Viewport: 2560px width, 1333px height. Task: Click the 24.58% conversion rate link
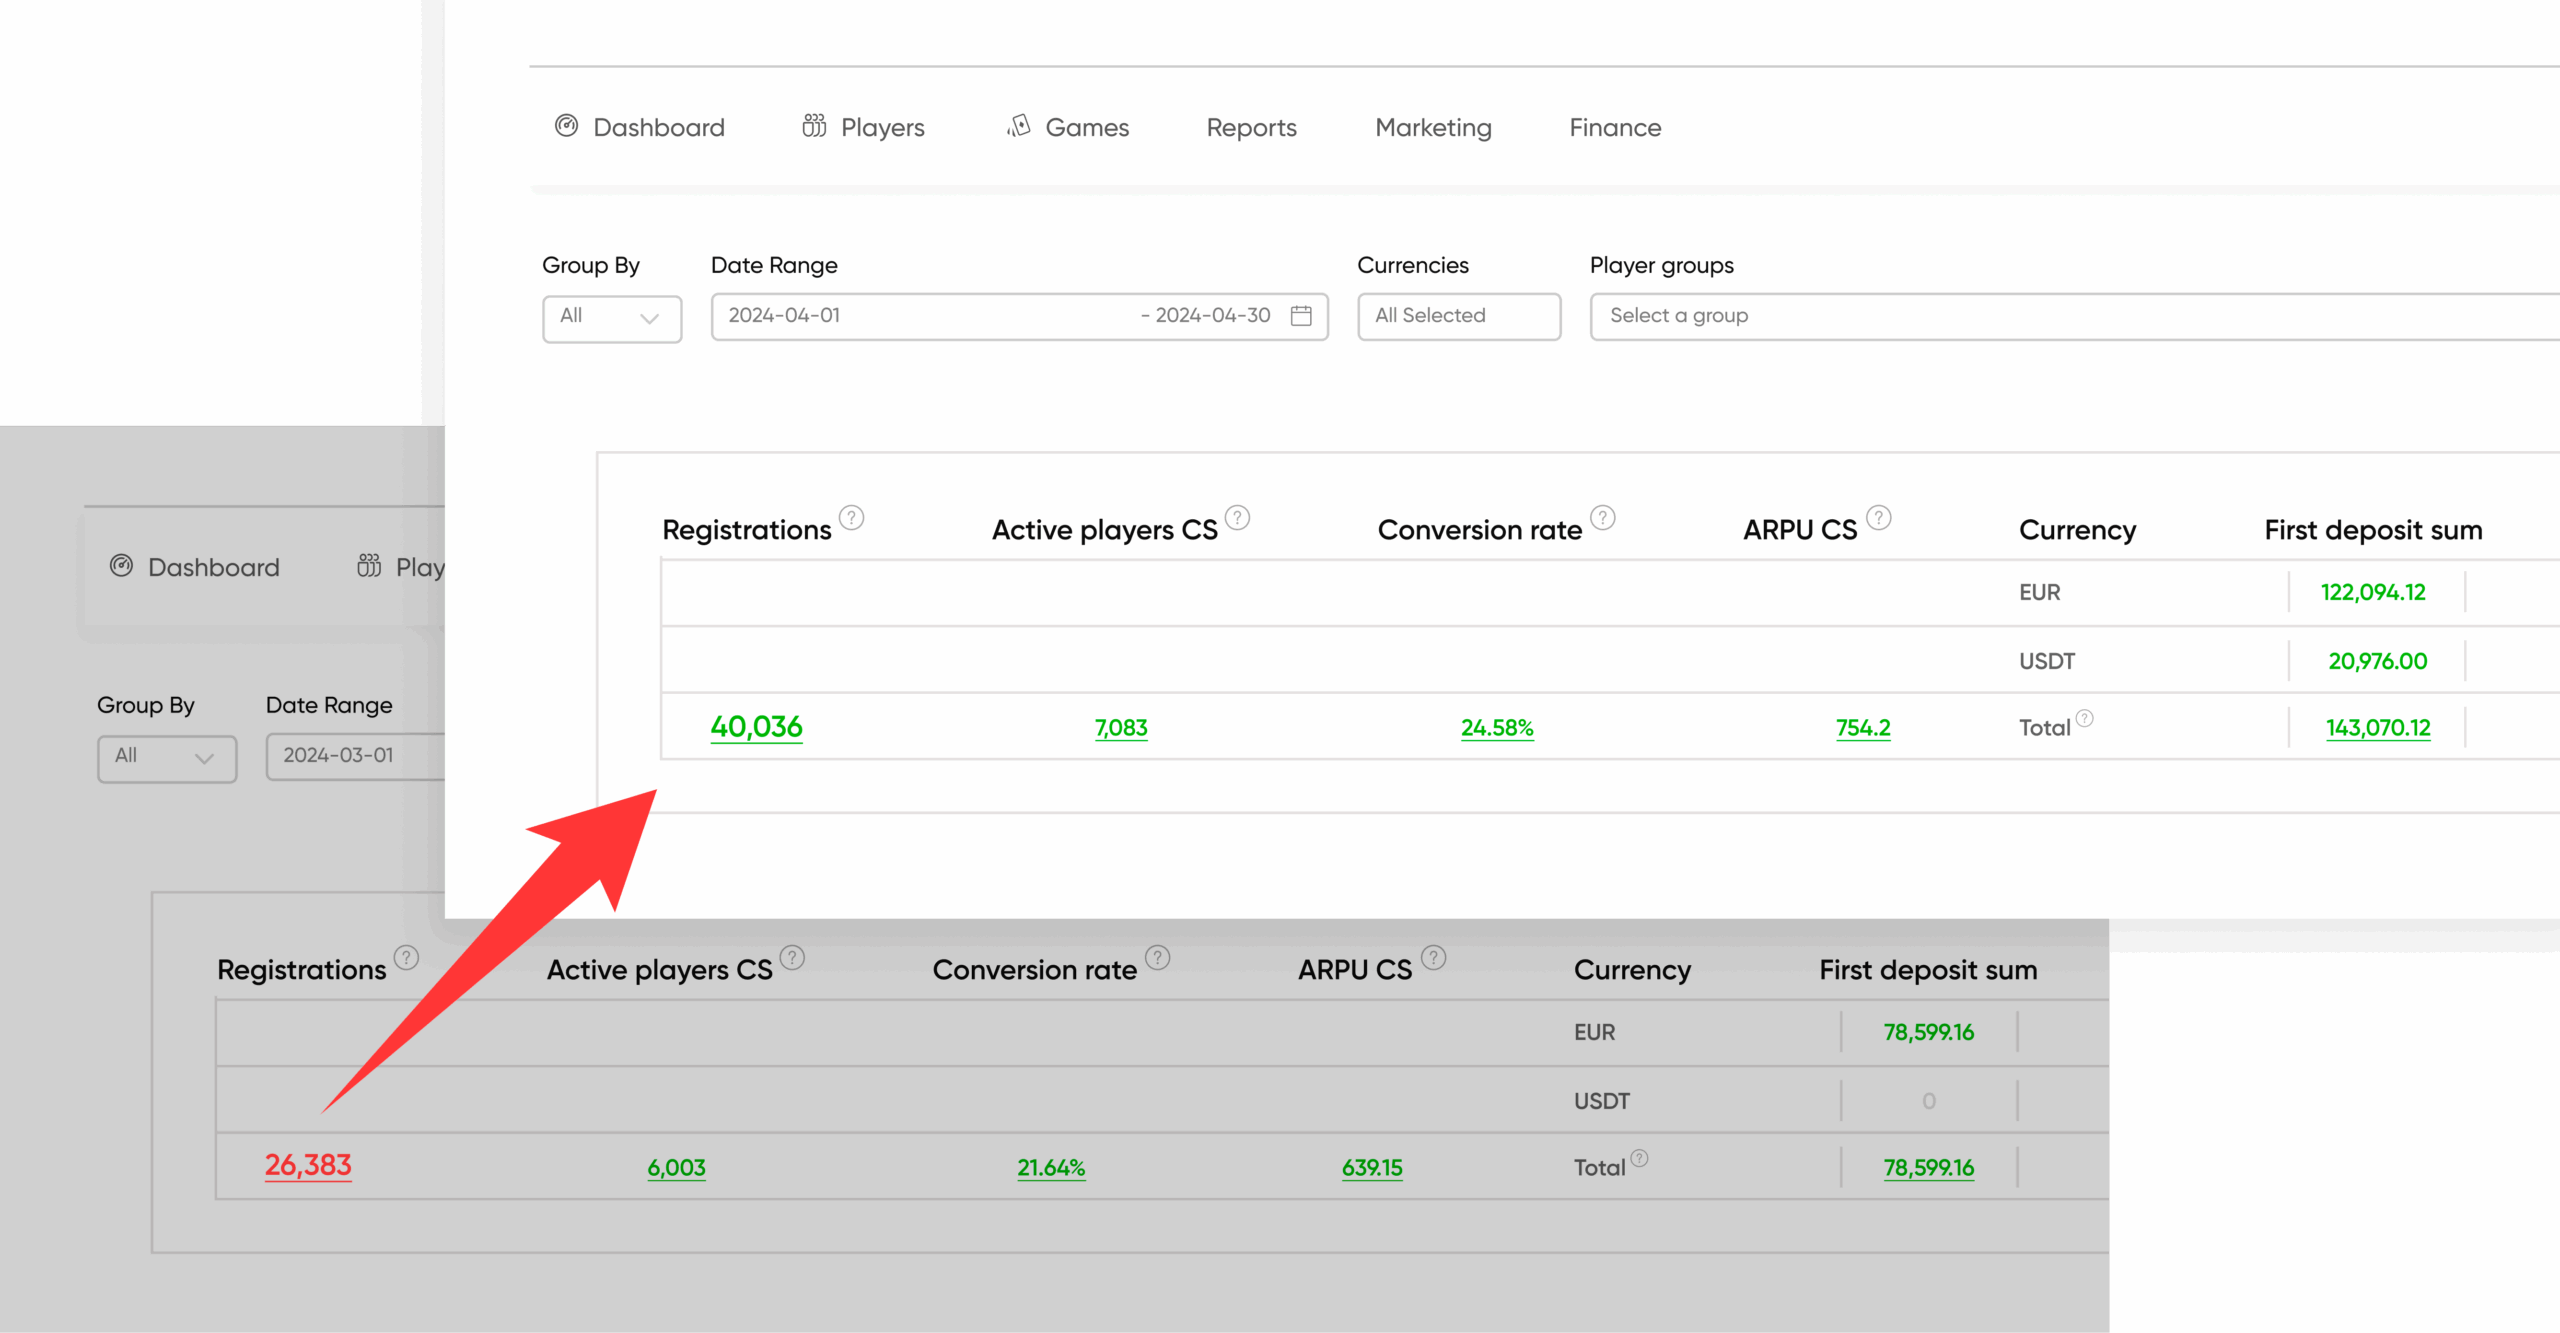(x=1496, y=728)
